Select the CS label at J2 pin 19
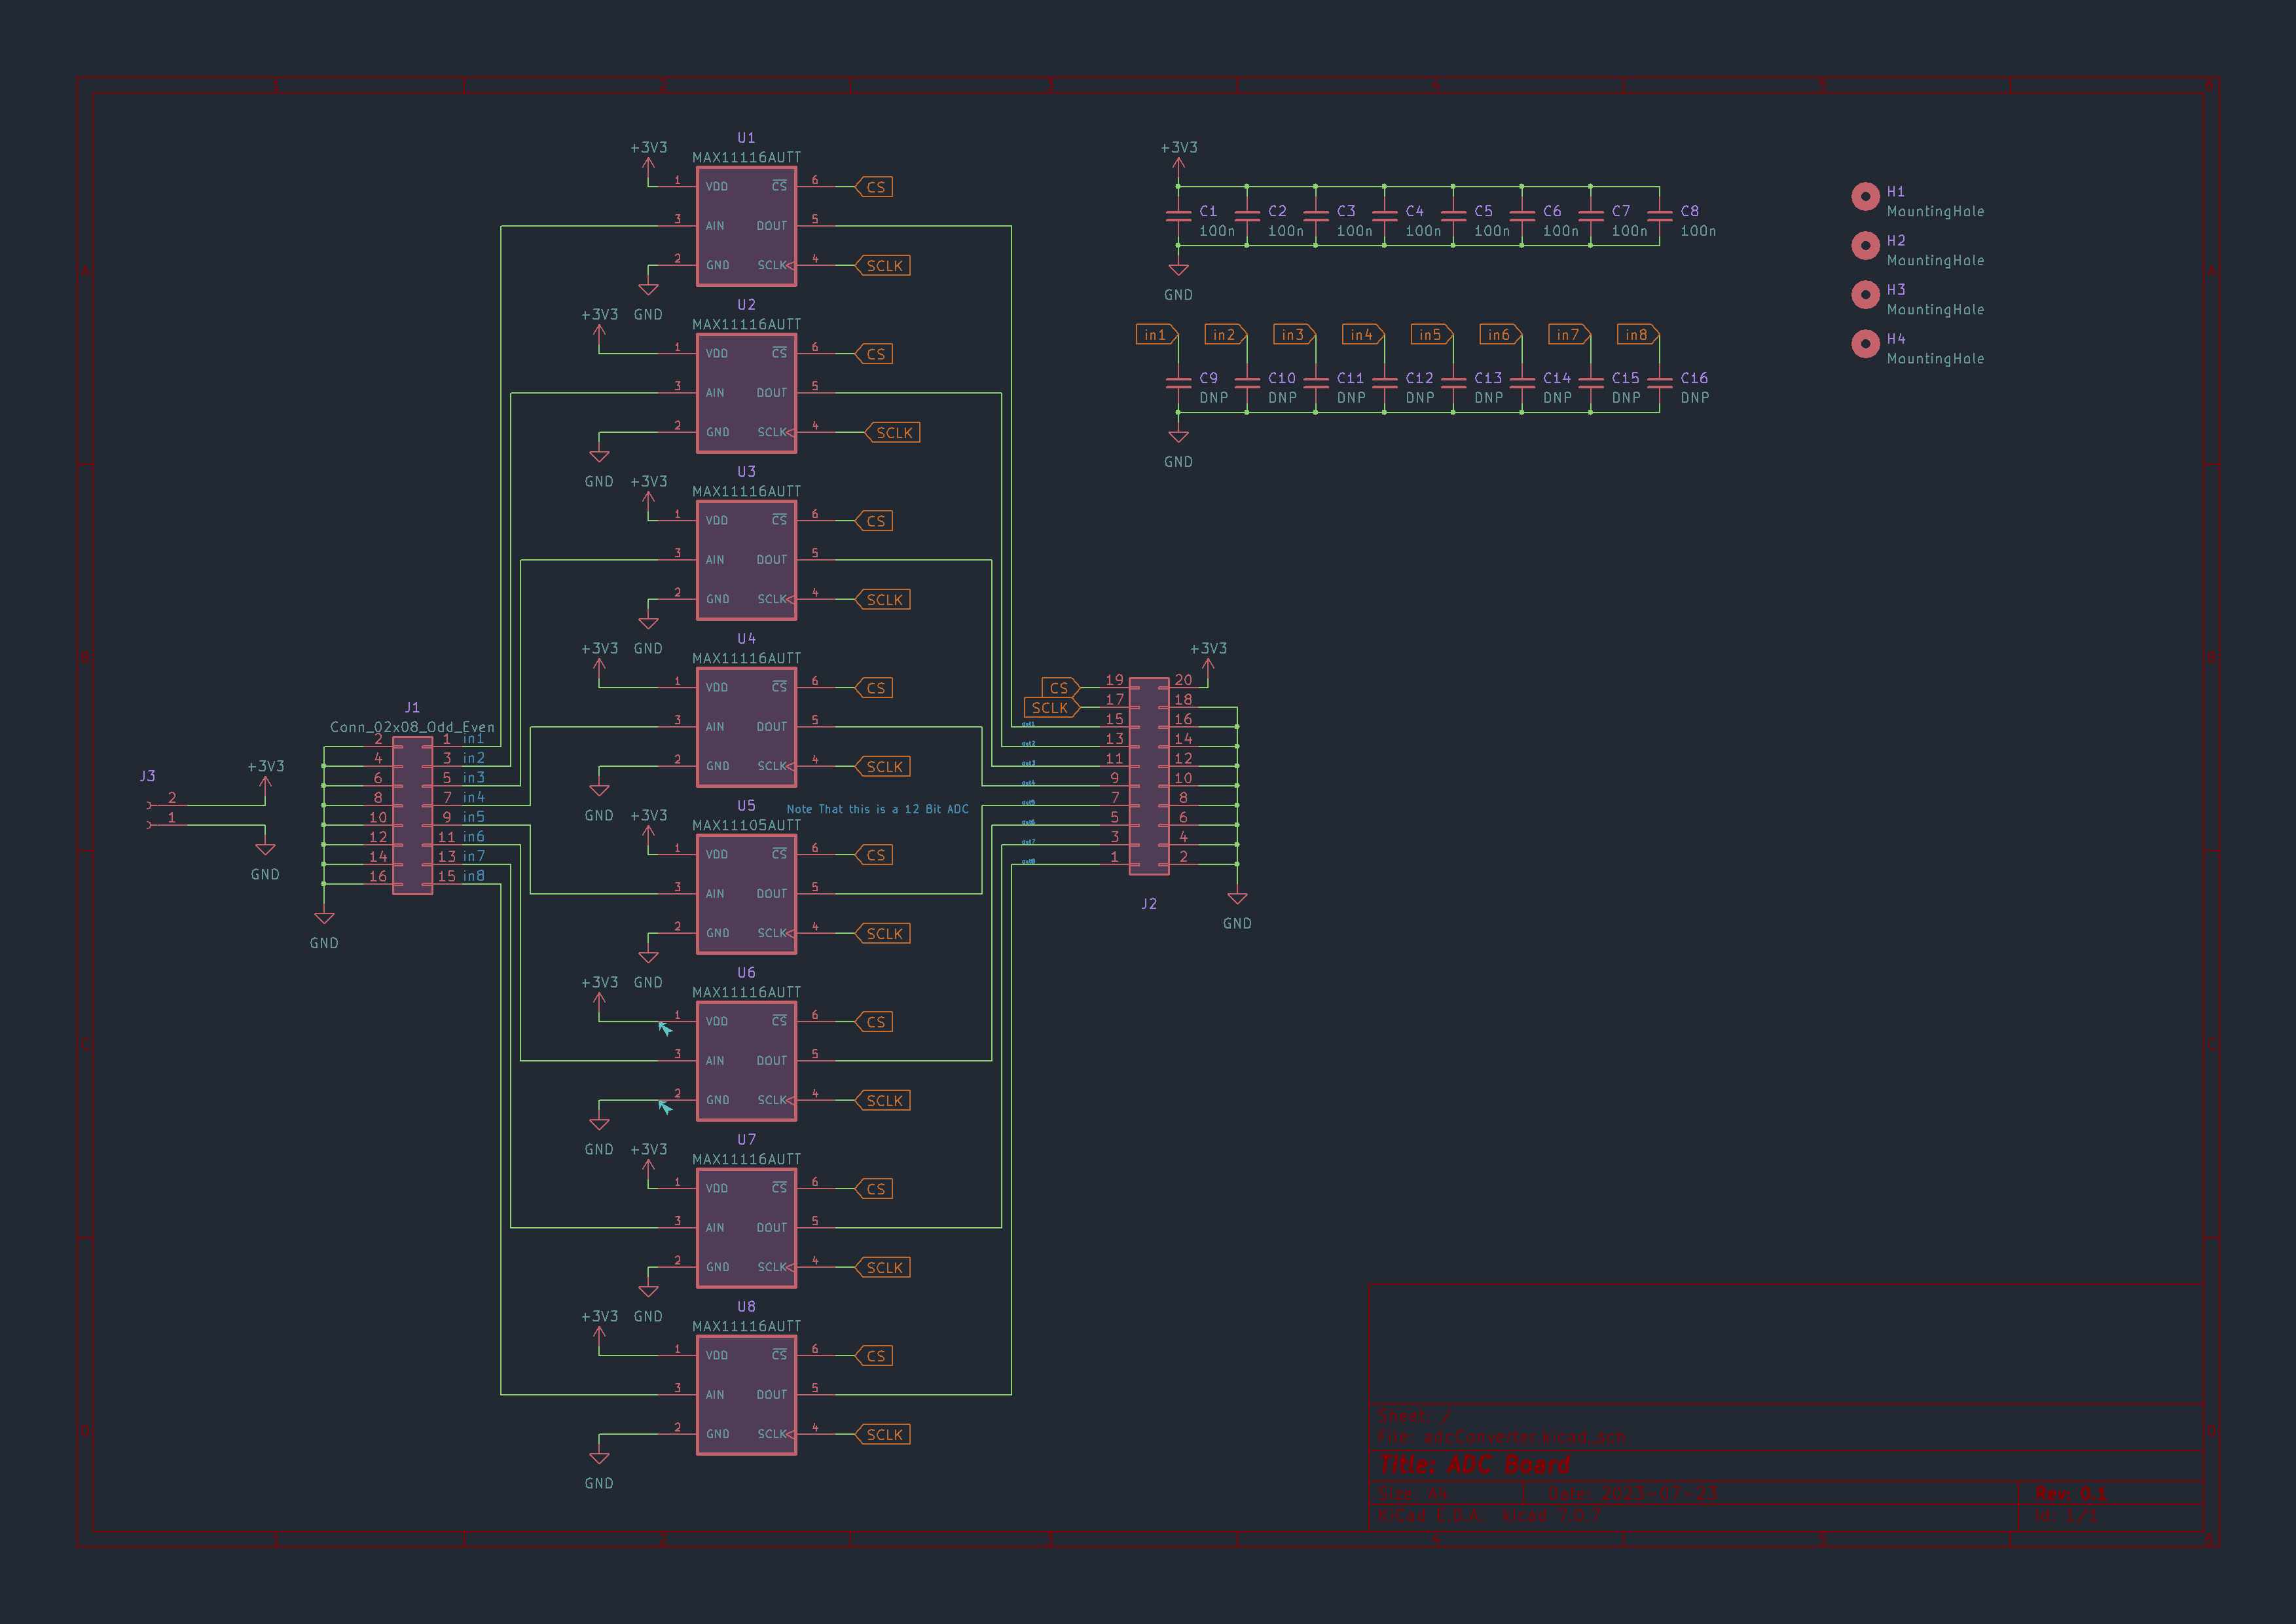The width and height of the screenshot is (2296, 1624). coord(1060,688)
